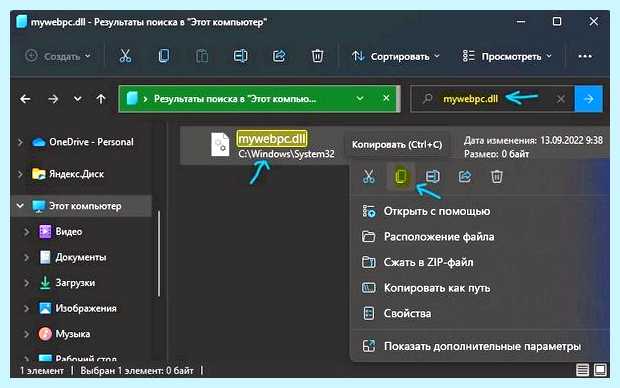
Task: Clear the search box with the X button
Action: (561, 98)
